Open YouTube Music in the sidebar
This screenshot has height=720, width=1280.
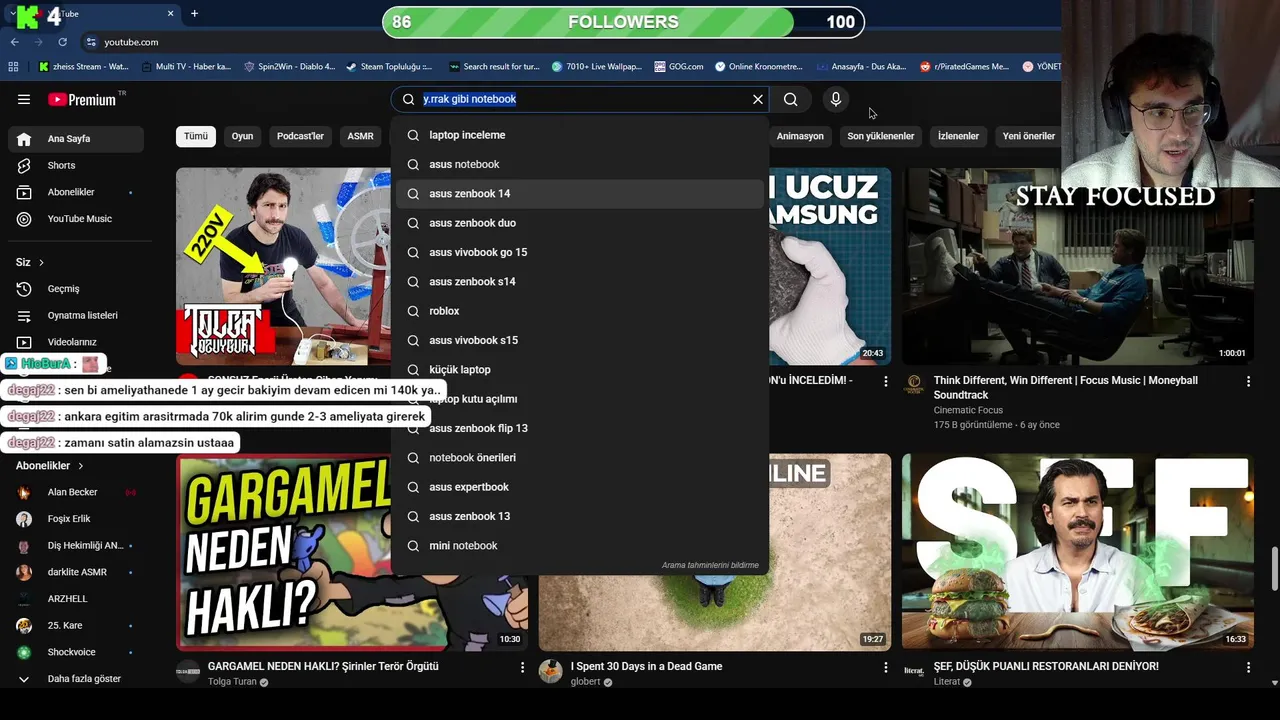76,219
